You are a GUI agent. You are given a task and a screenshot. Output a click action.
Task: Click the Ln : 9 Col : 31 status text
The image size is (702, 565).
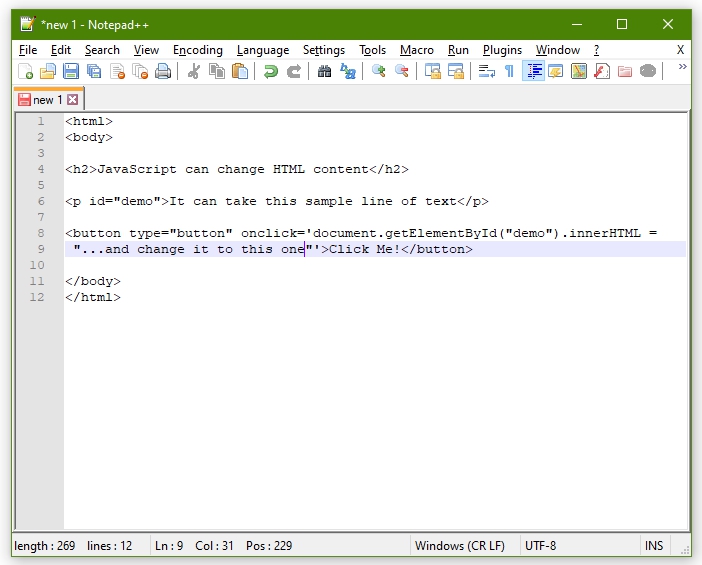(x=194, y=546)
